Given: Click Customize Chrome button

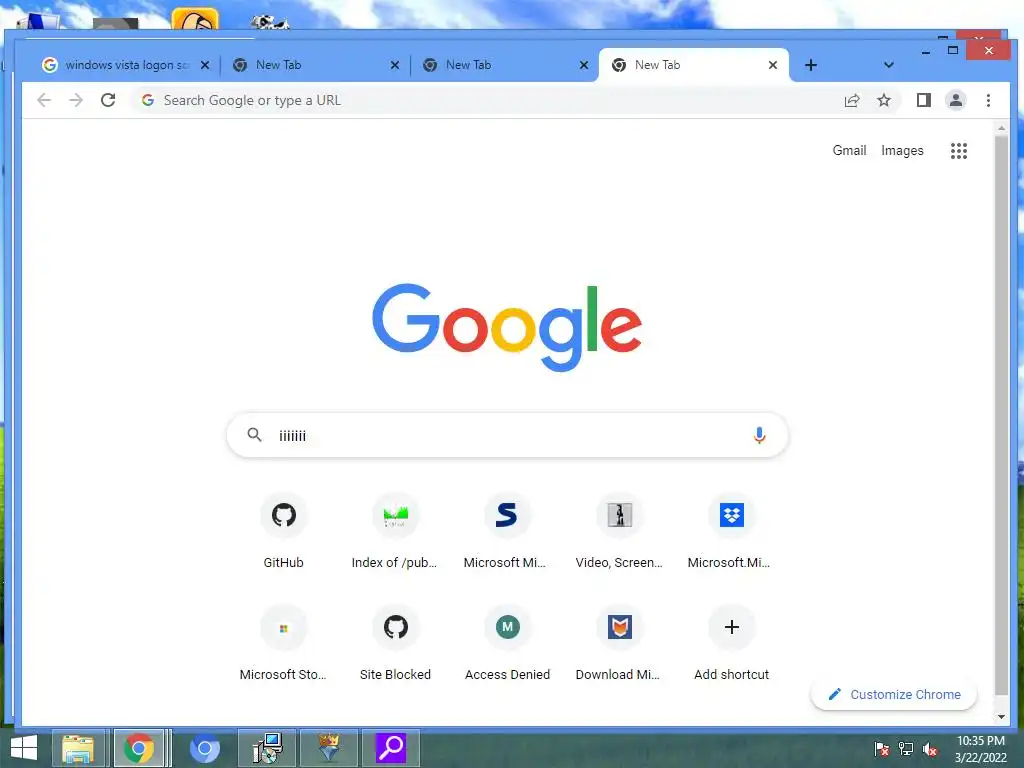Looking at the screenshot, I should (x=893, y=694).
